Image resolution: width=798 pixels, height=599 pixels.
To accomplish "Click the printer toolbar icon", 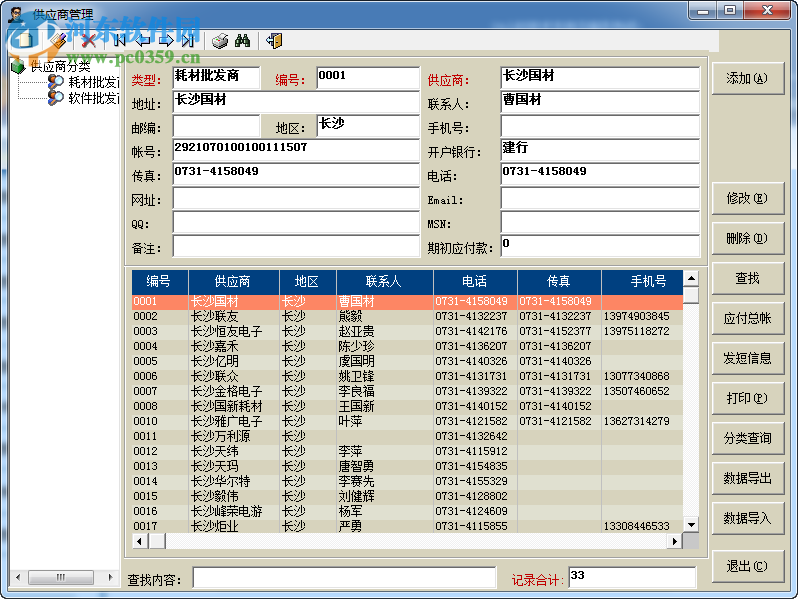I will click(220, 41).
